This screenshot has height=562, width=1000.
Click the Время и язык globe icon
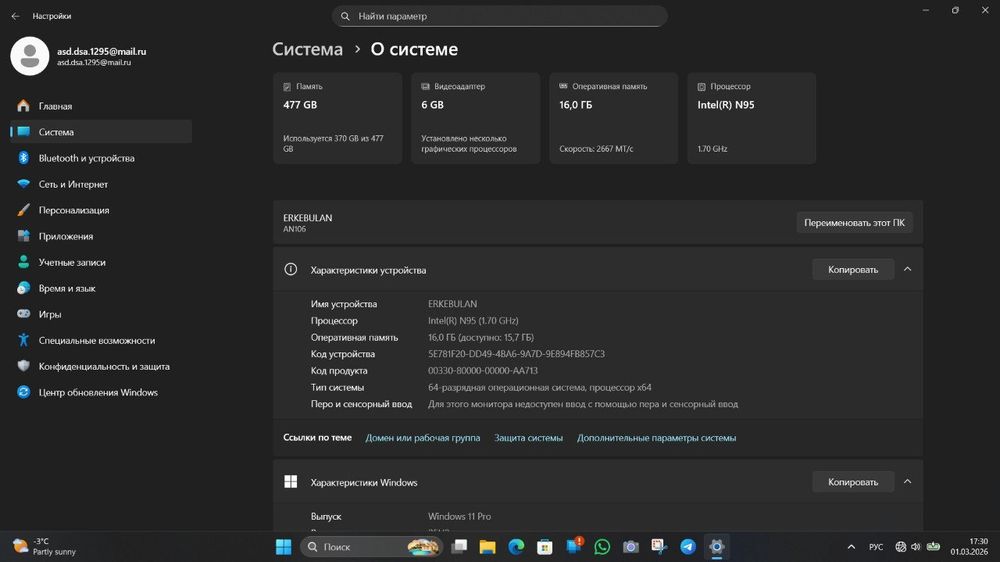tap(24, 288)
